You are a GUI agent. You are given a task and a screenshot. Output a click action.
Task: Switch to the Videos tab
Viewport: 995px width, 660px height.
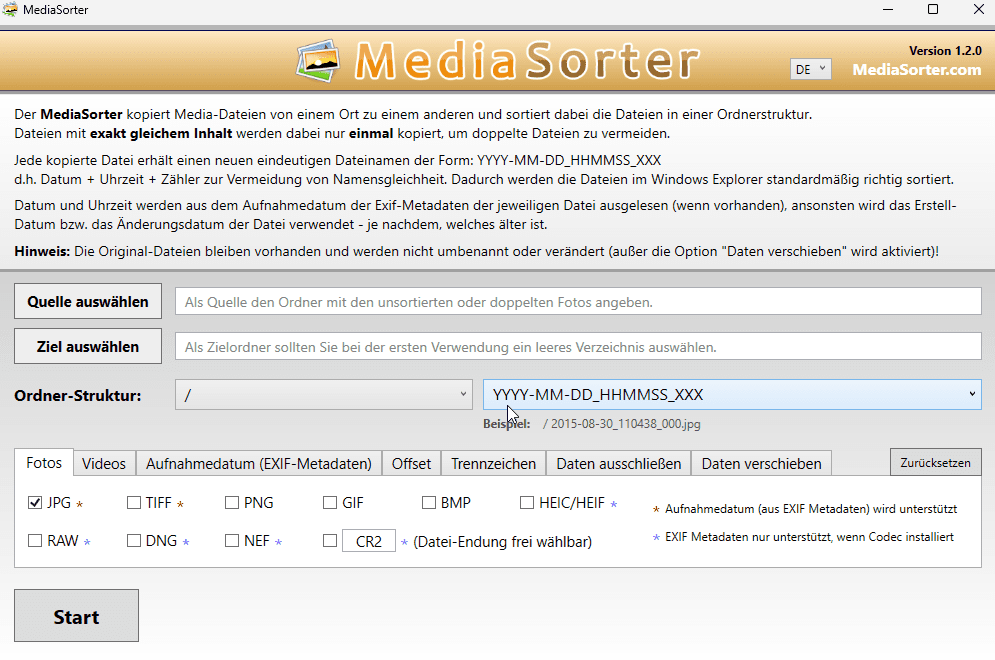[104, 463]
